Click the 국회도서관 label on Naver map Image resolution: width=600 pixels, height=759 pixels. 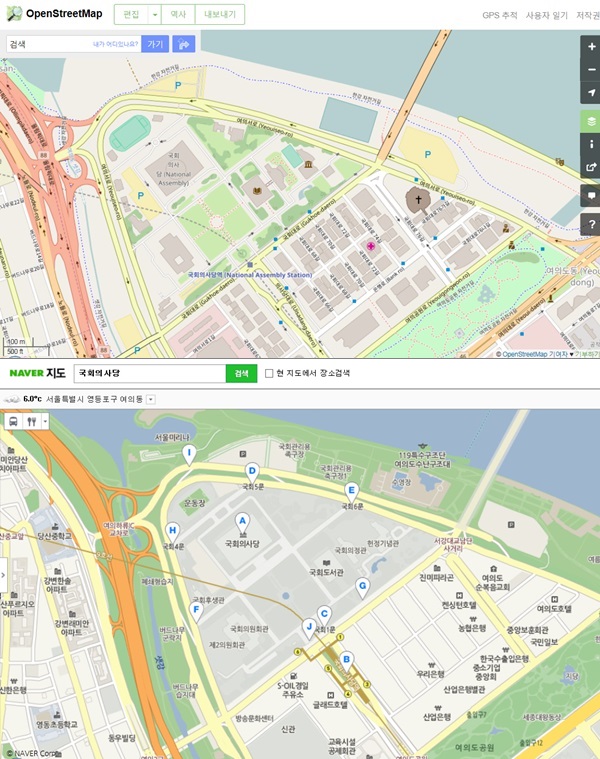[326, 572]
